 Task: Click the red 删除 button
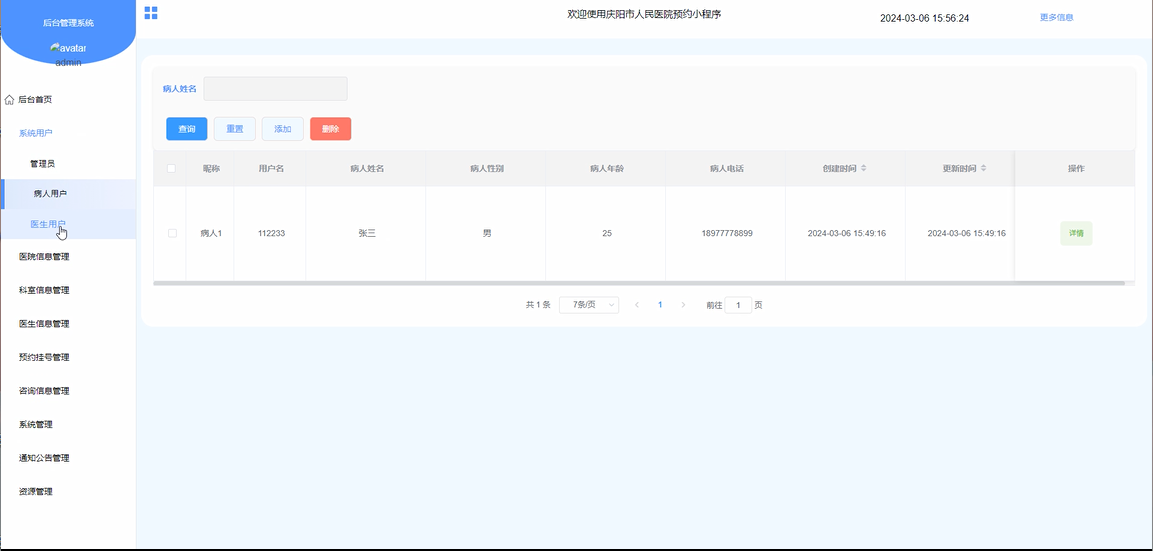point(330,129)
